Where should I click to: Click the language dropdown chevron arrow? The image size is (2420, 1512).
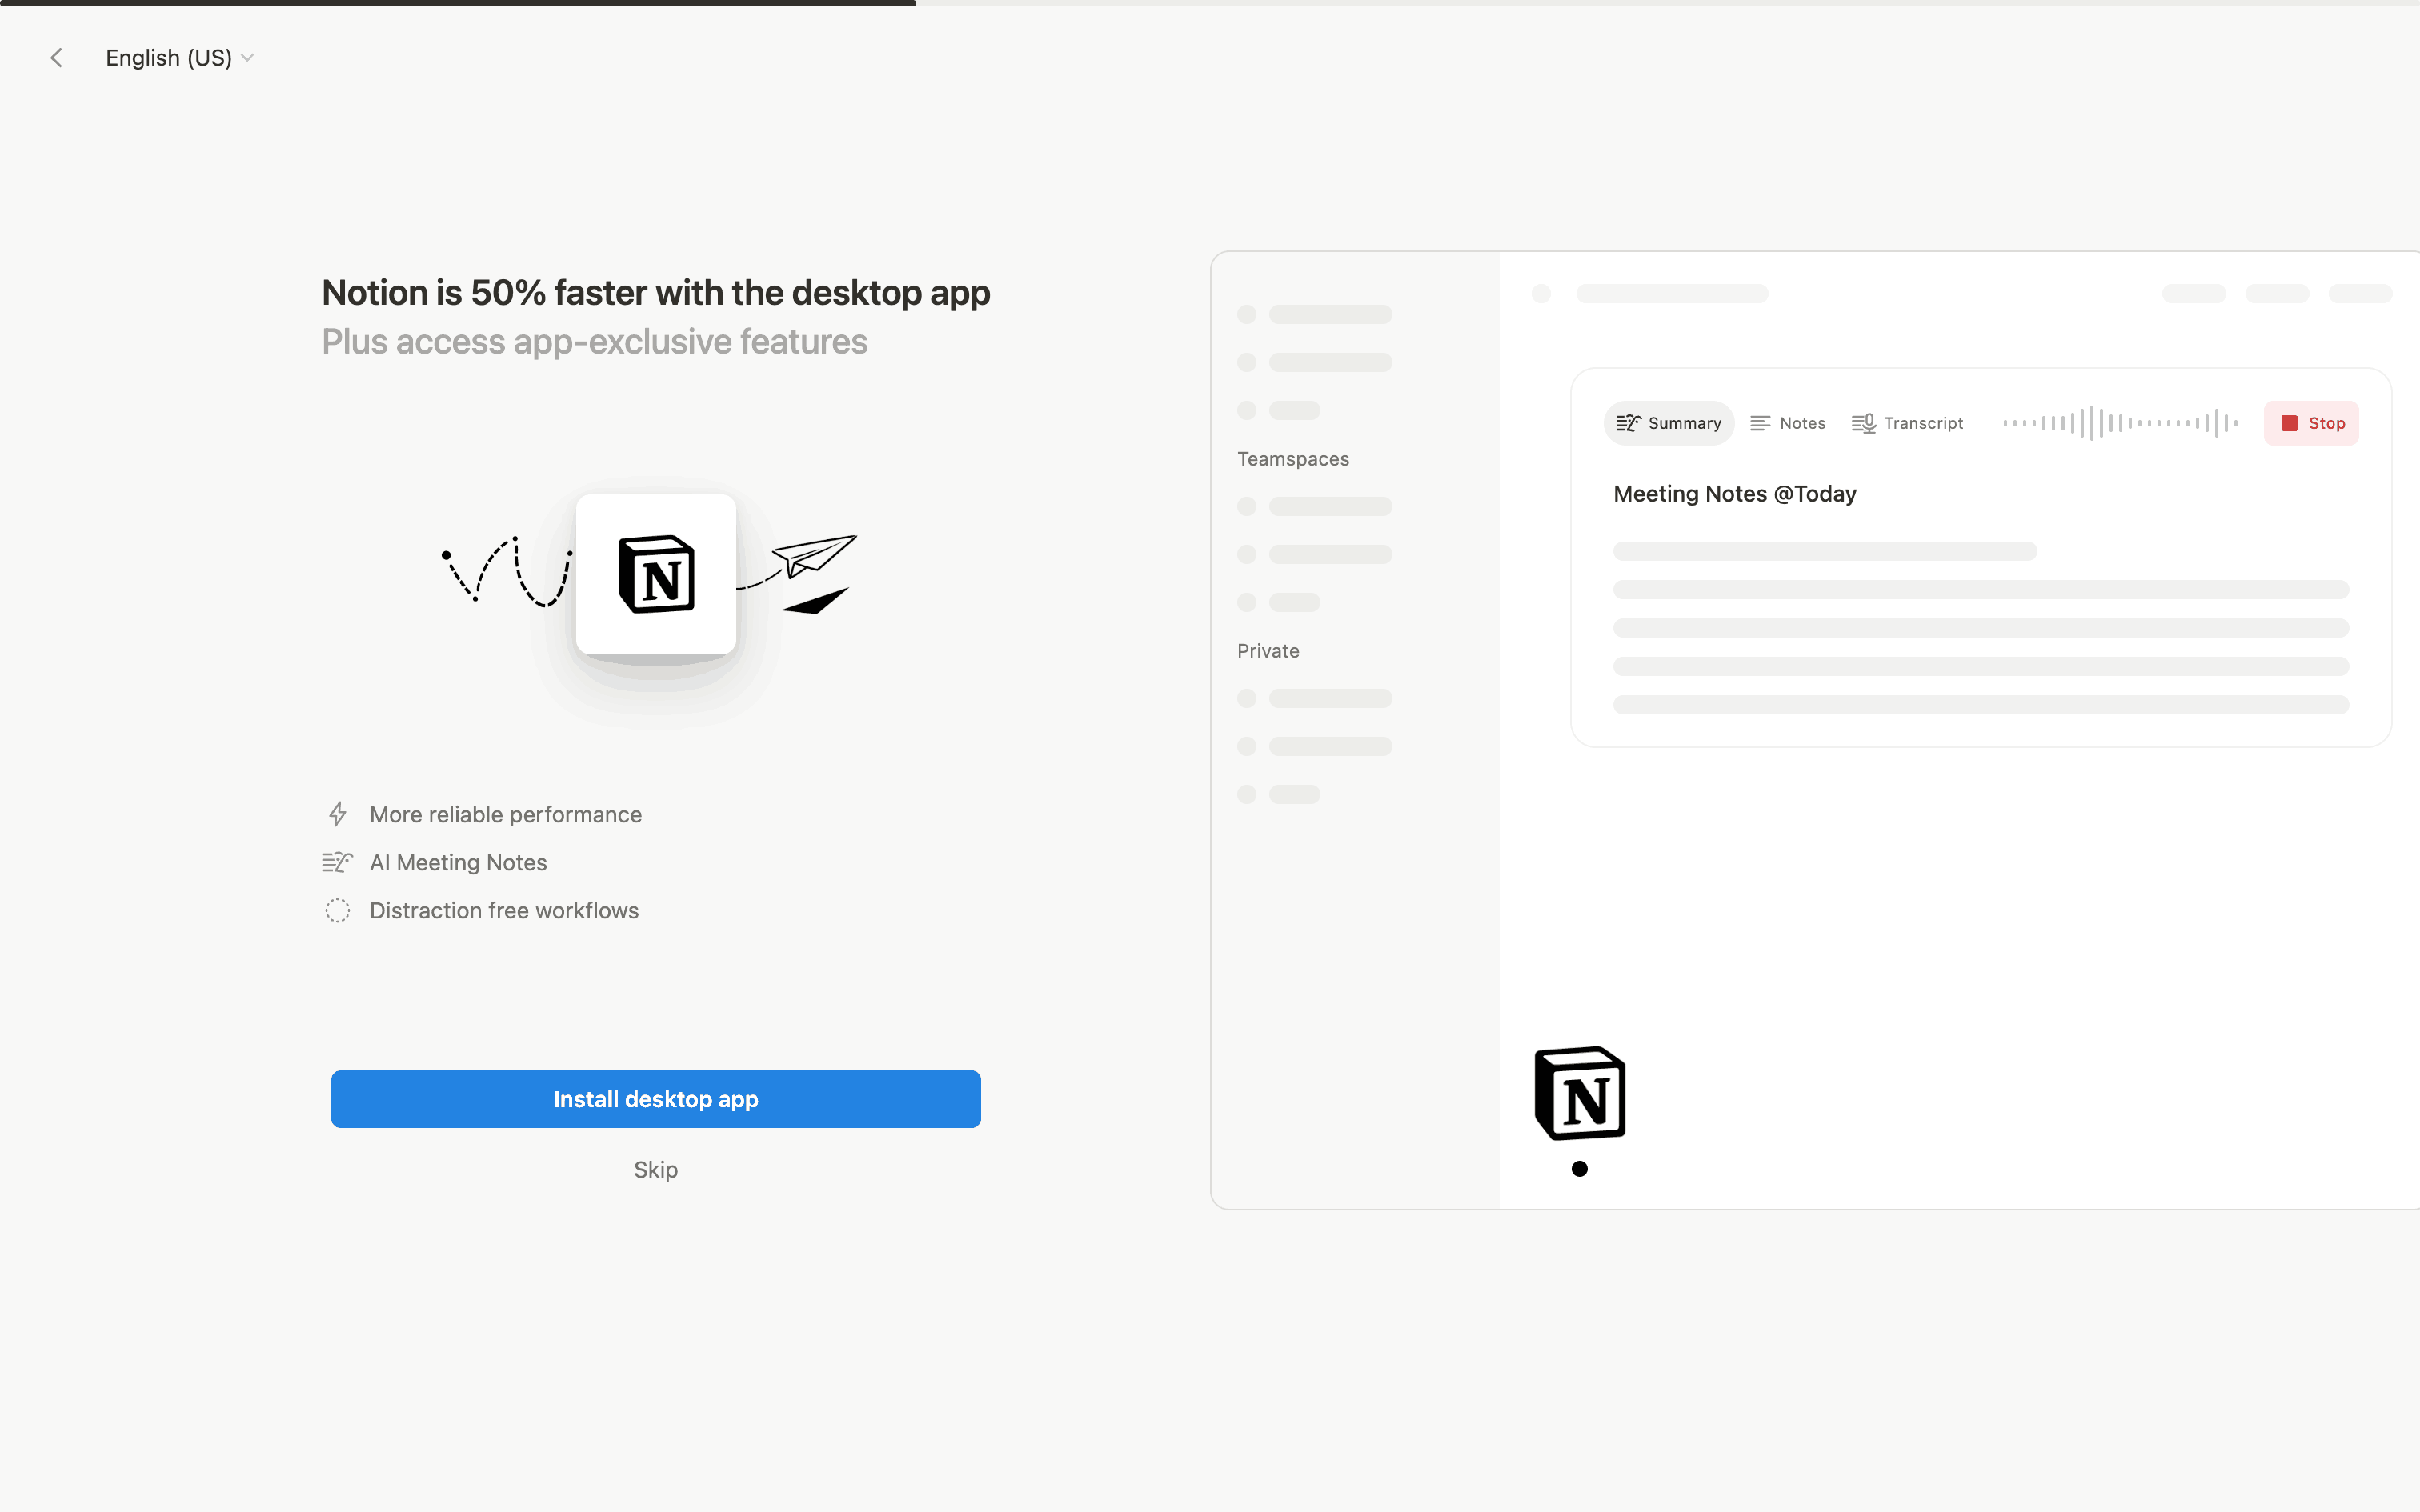point(247,58)
